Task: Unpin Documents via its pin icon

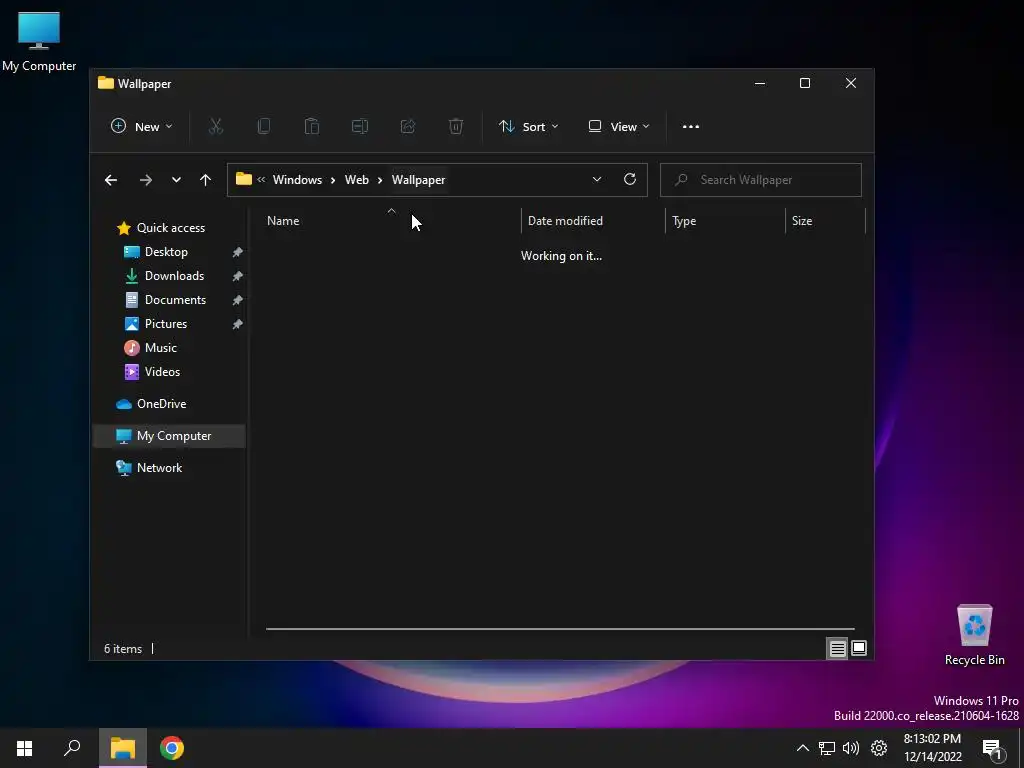Action: [x=238, y=300]
